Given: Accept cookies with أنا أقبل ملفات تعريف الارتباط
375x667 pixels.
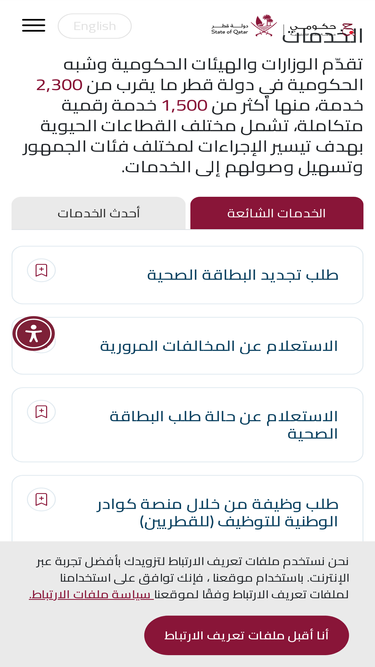Looking at the screenshot, I should [x=247, y=636].
